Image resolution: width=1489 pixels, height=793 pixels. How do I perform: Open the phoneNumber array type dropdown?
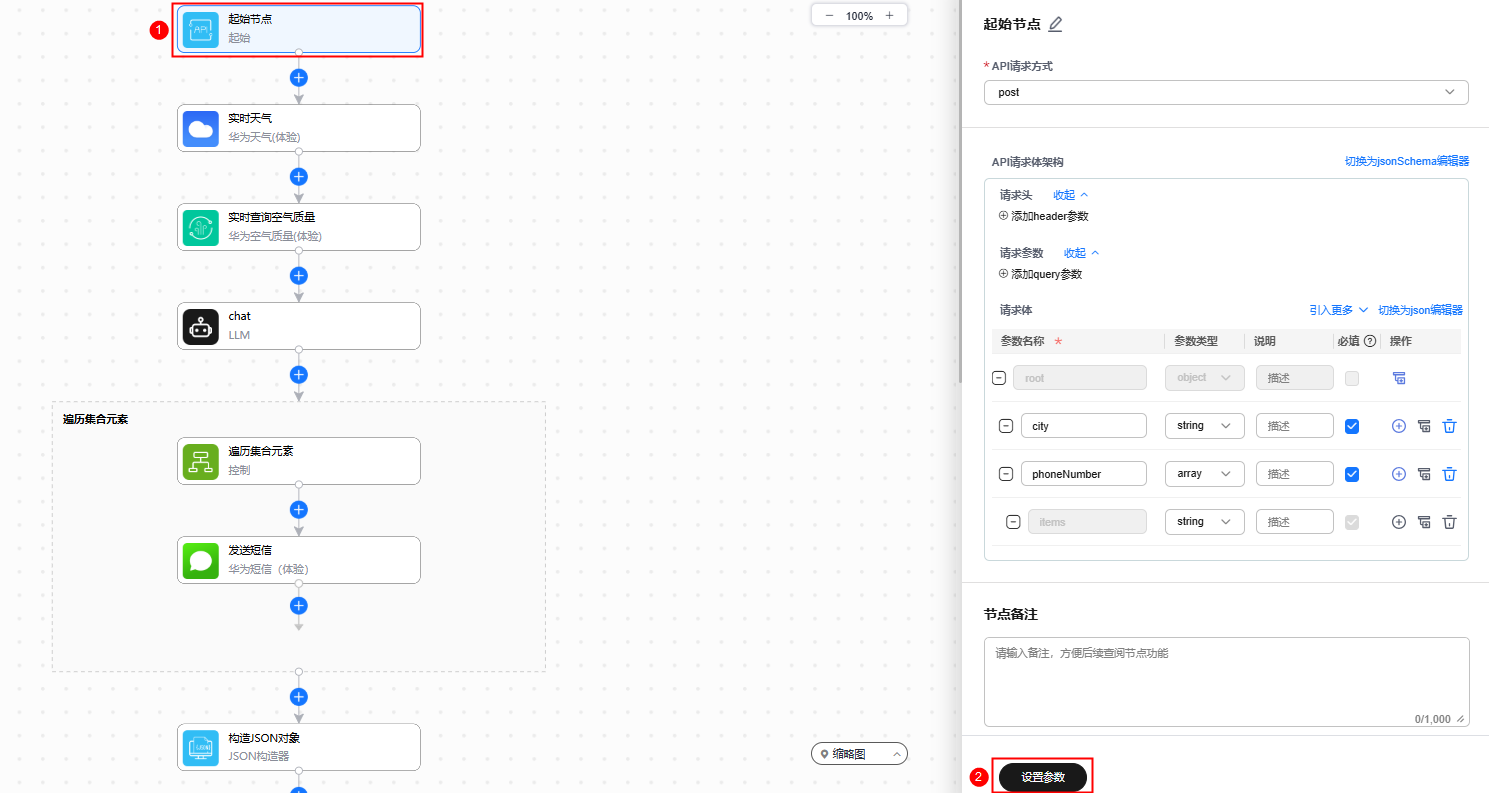tap(1204, 474)
